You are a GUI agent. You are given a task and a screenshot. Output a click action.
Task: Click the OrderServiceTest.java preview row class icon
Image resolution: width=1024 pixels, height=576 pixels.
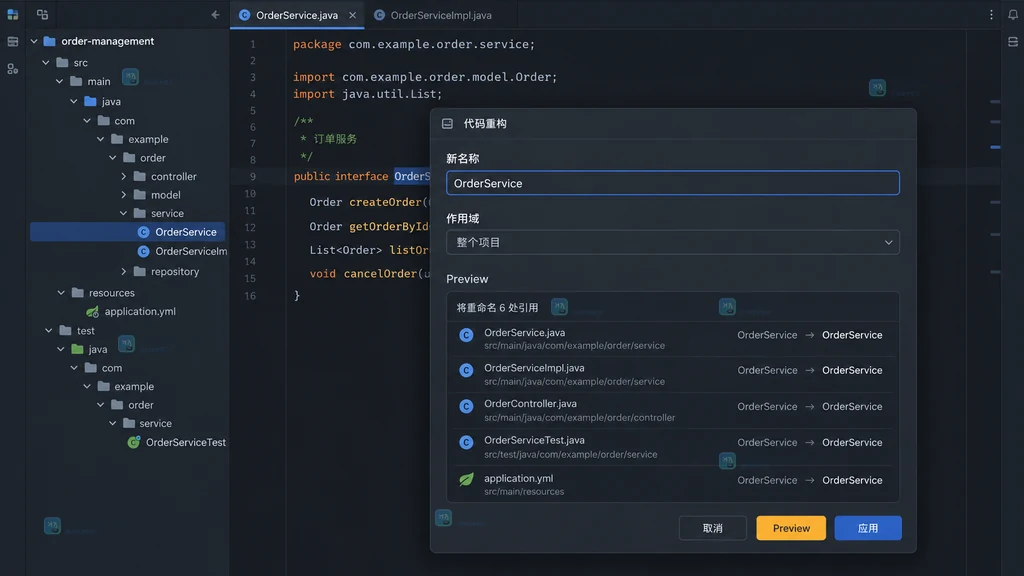pyautogui.click(x=466, y=442)
